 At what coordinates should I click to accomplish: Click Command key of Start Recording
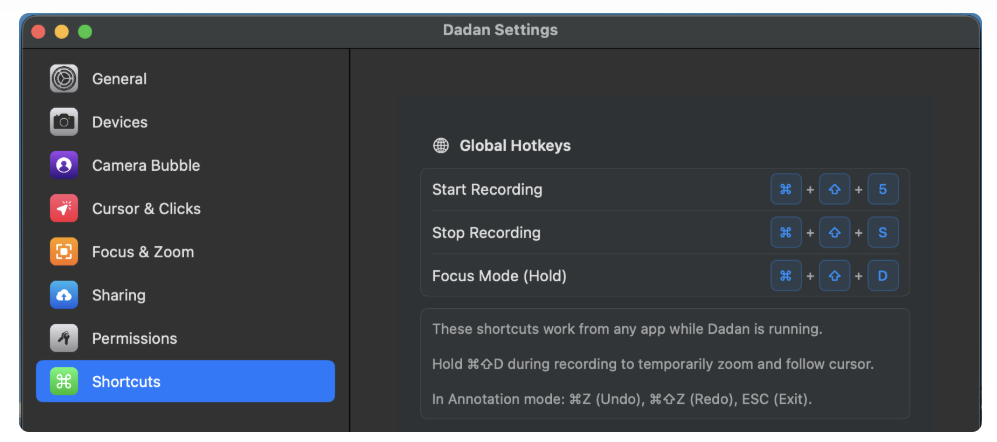pyautogui.click(x=786, y=189)
